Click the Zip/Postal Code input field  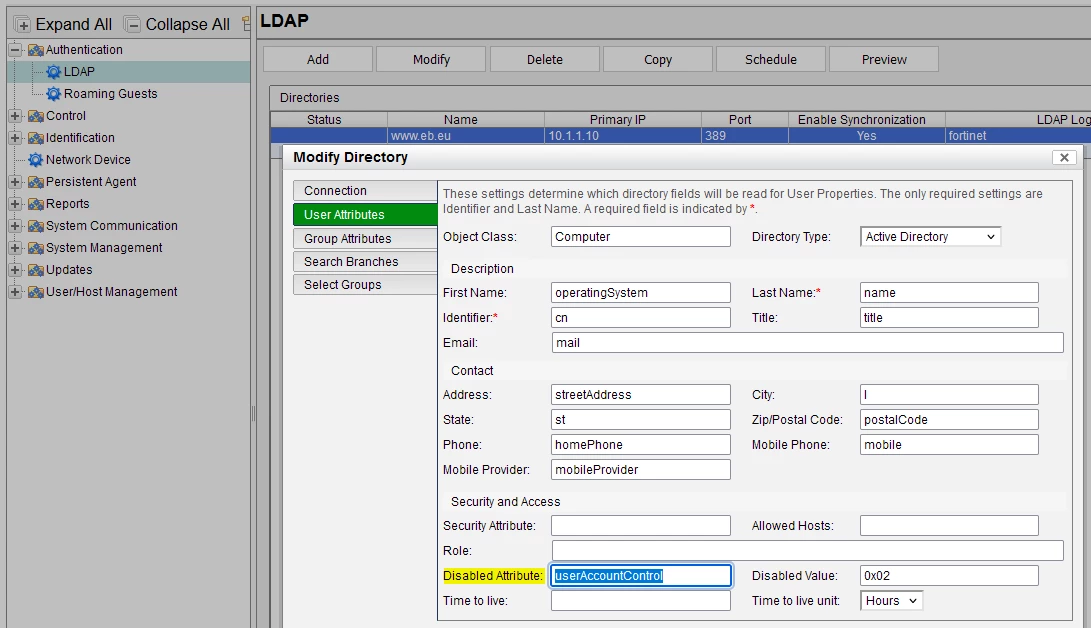[949, 420]
